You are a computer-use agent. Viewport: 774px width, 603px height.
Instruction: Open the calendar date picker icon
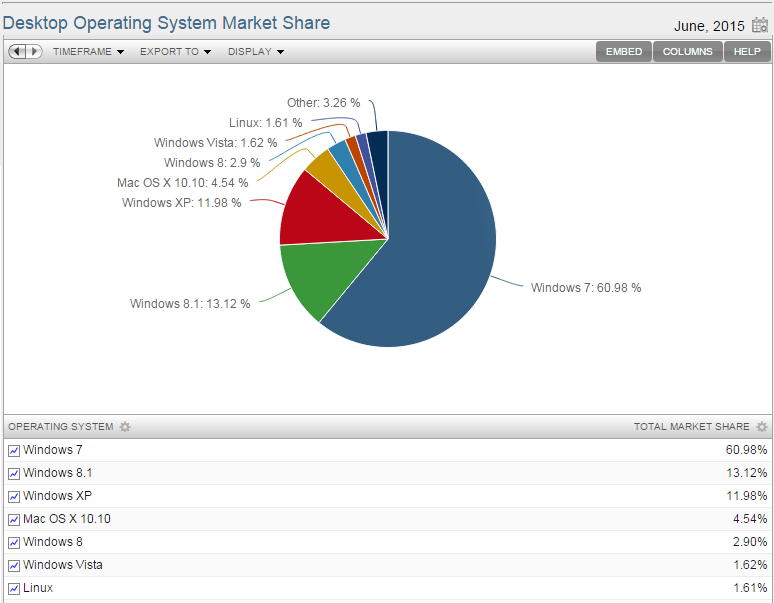[760, 26]
